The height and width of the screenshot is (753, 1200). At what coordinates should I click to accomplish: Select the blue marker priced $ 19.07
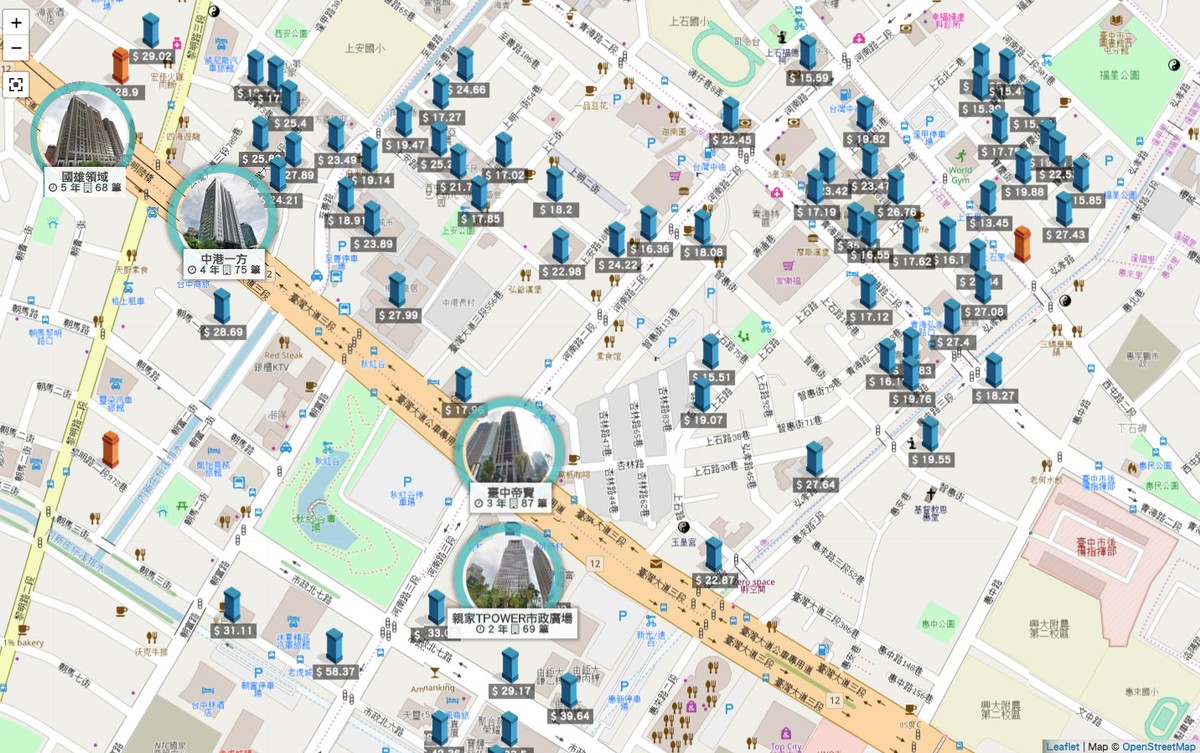tap(702, 395)
